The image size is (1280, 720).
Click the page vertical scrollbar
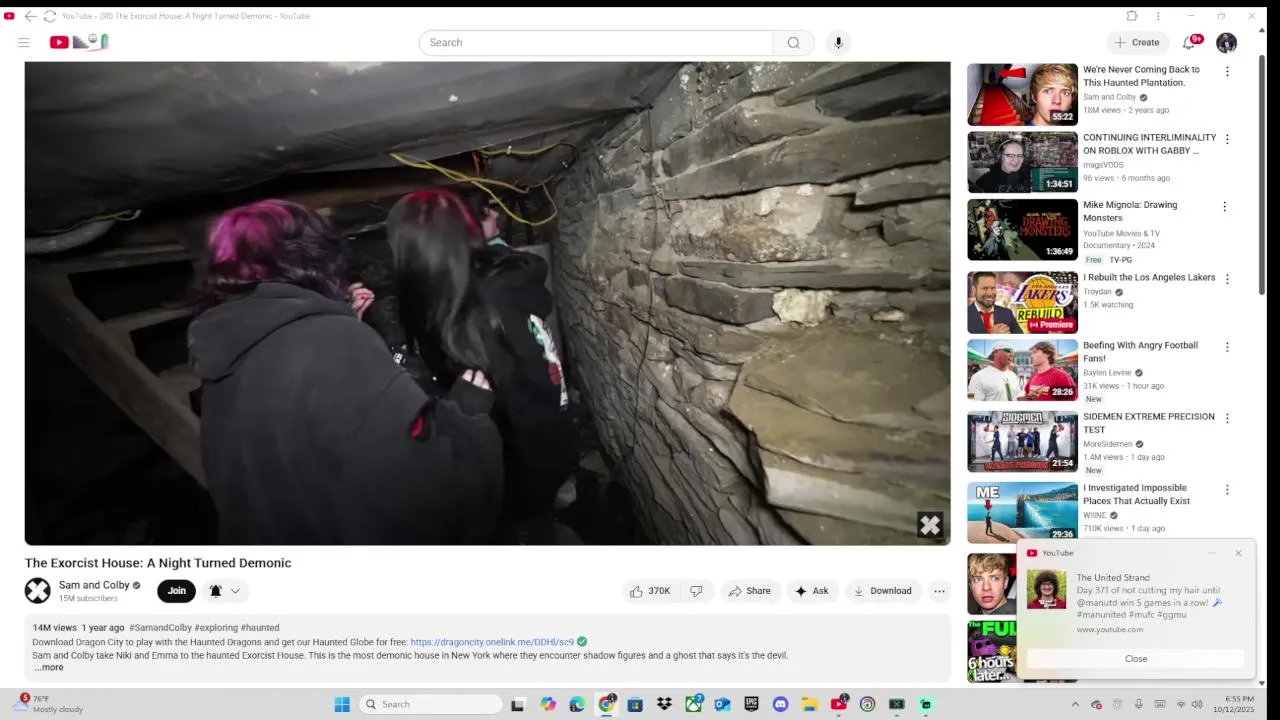coord(1262,175)
